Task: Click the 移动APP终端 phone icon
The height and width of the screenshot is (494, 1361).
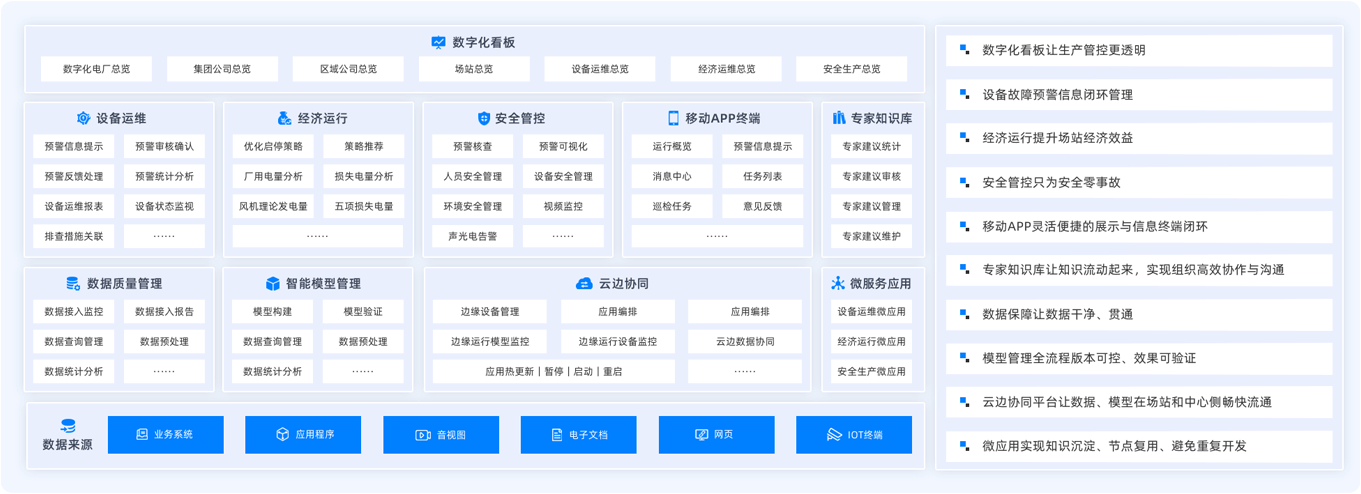Action: [x=673, y=118]
